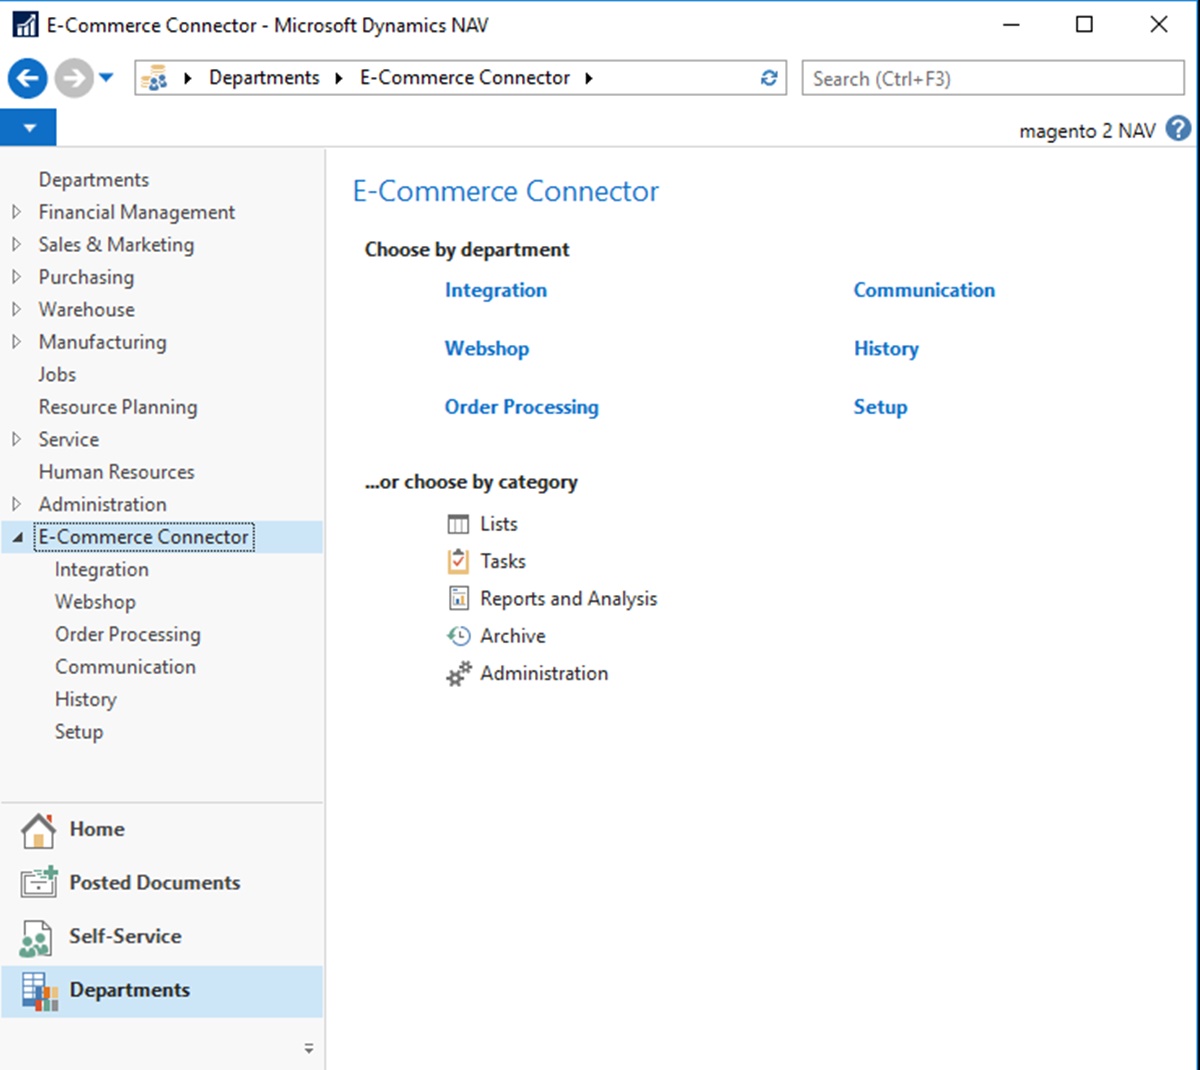This screenshot has height=1070, width=1200.
Task: Open the Webshop department link
Action: tap(487, 349)
